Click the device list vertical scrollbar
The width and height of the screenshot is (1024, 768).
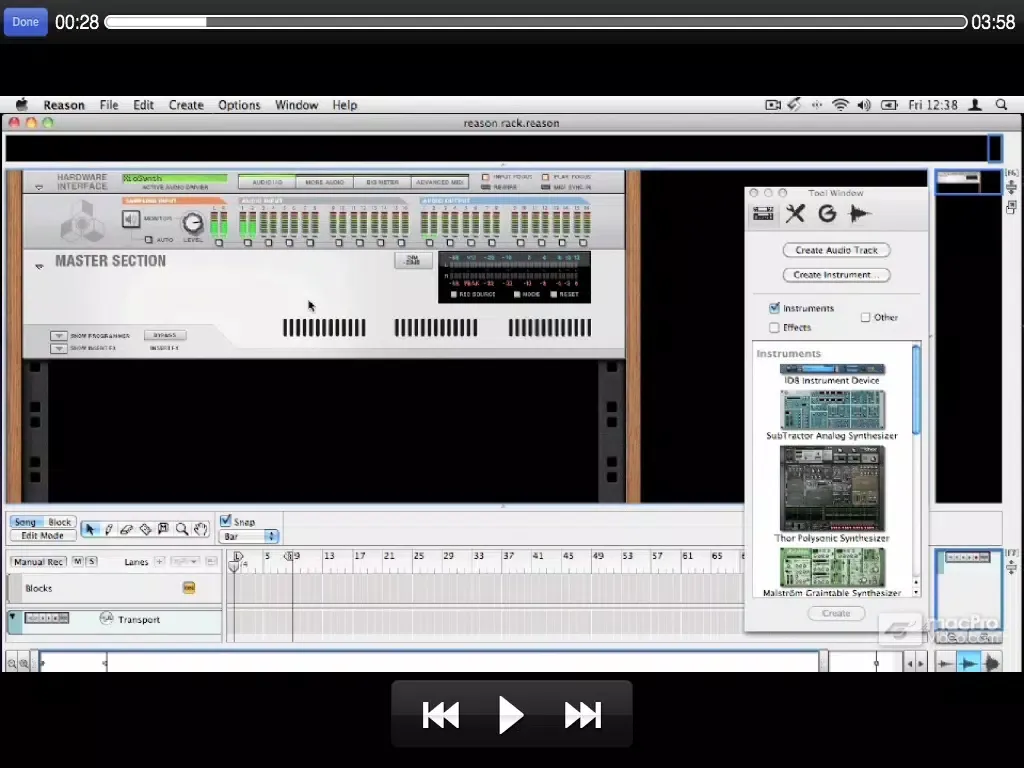pyautogui.click(x=916, y=390)
